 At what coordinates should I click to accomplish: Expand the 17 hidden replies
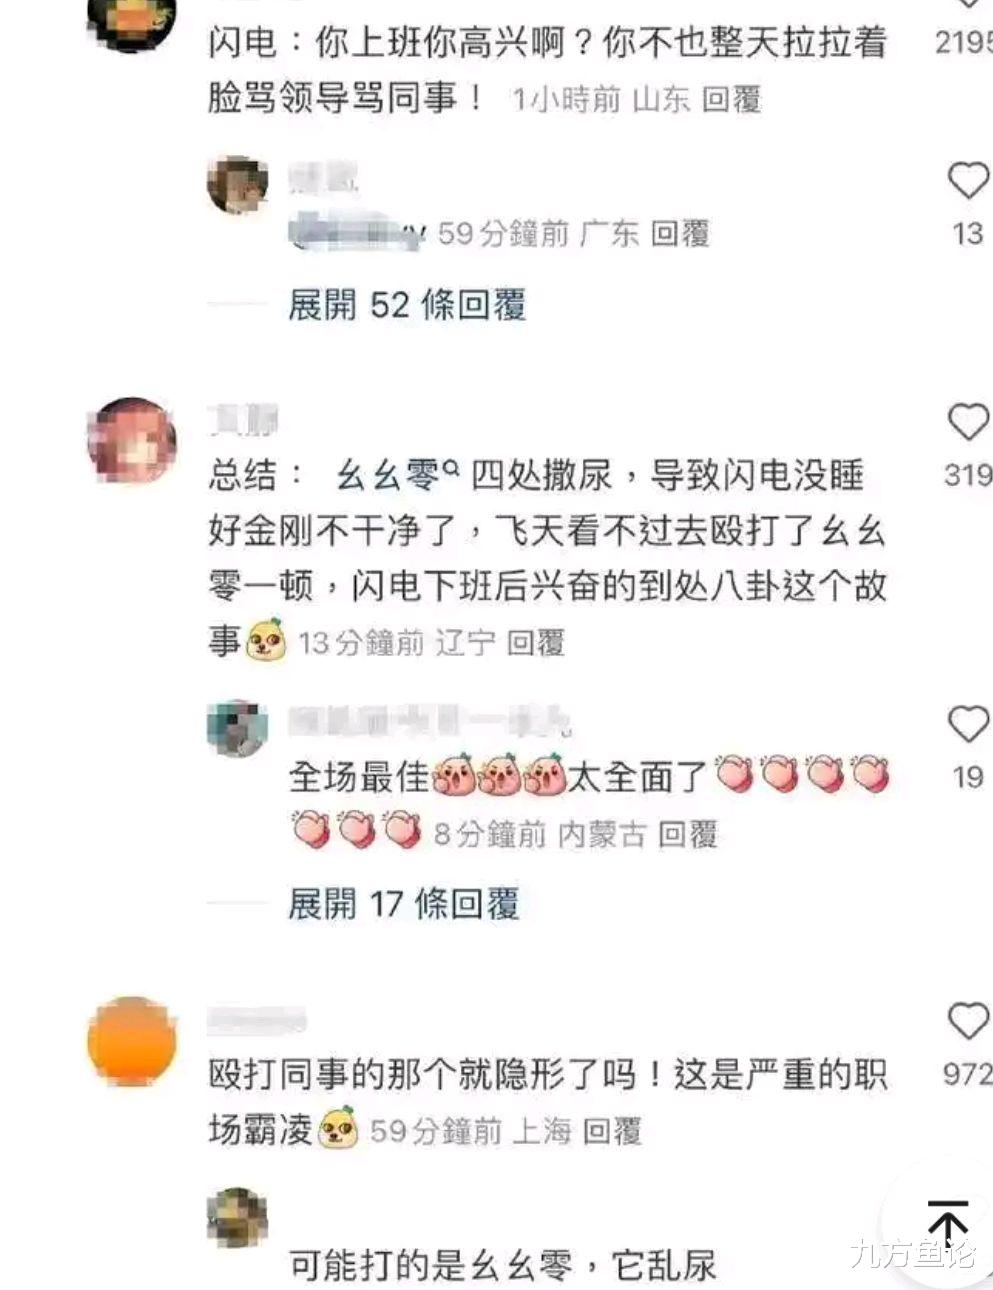pos(404,905)
